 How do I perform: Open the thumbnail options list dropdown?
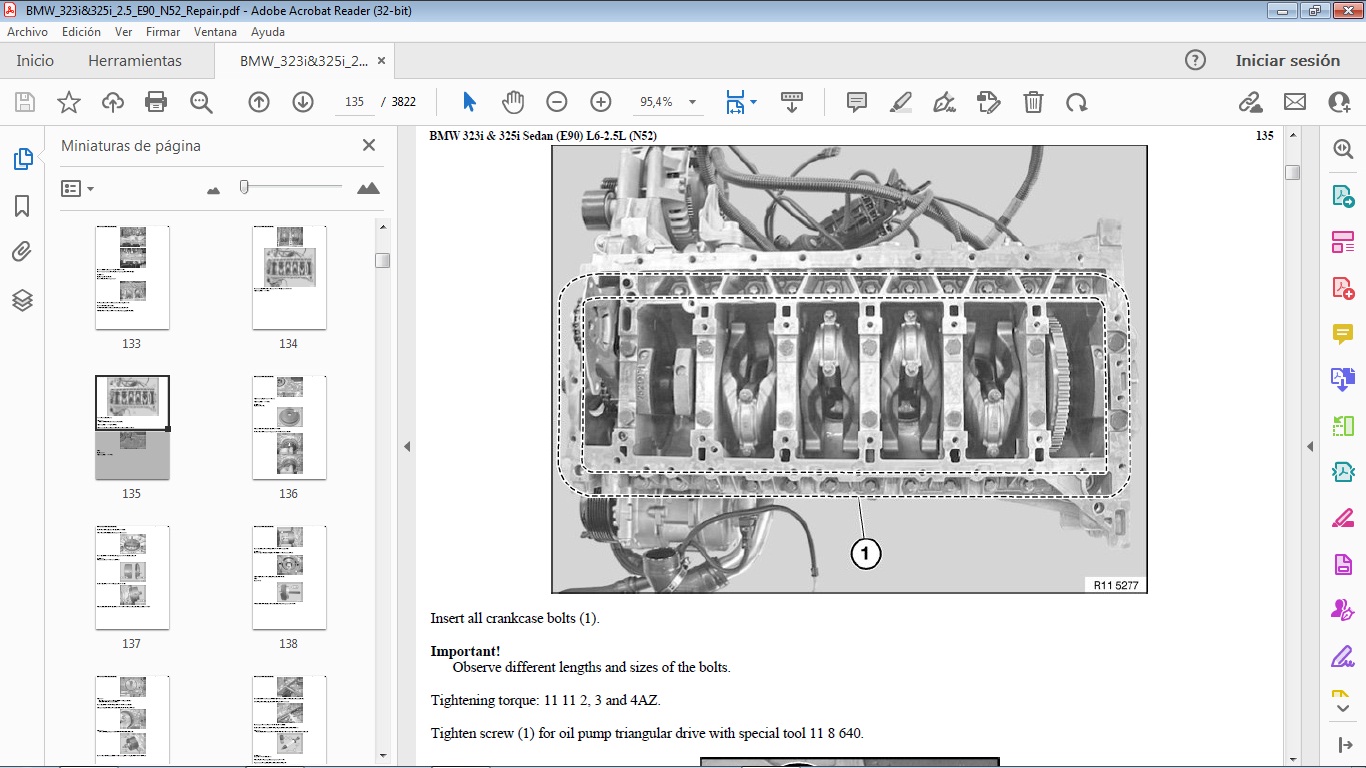pyautogui.click(x=77, y=188)
